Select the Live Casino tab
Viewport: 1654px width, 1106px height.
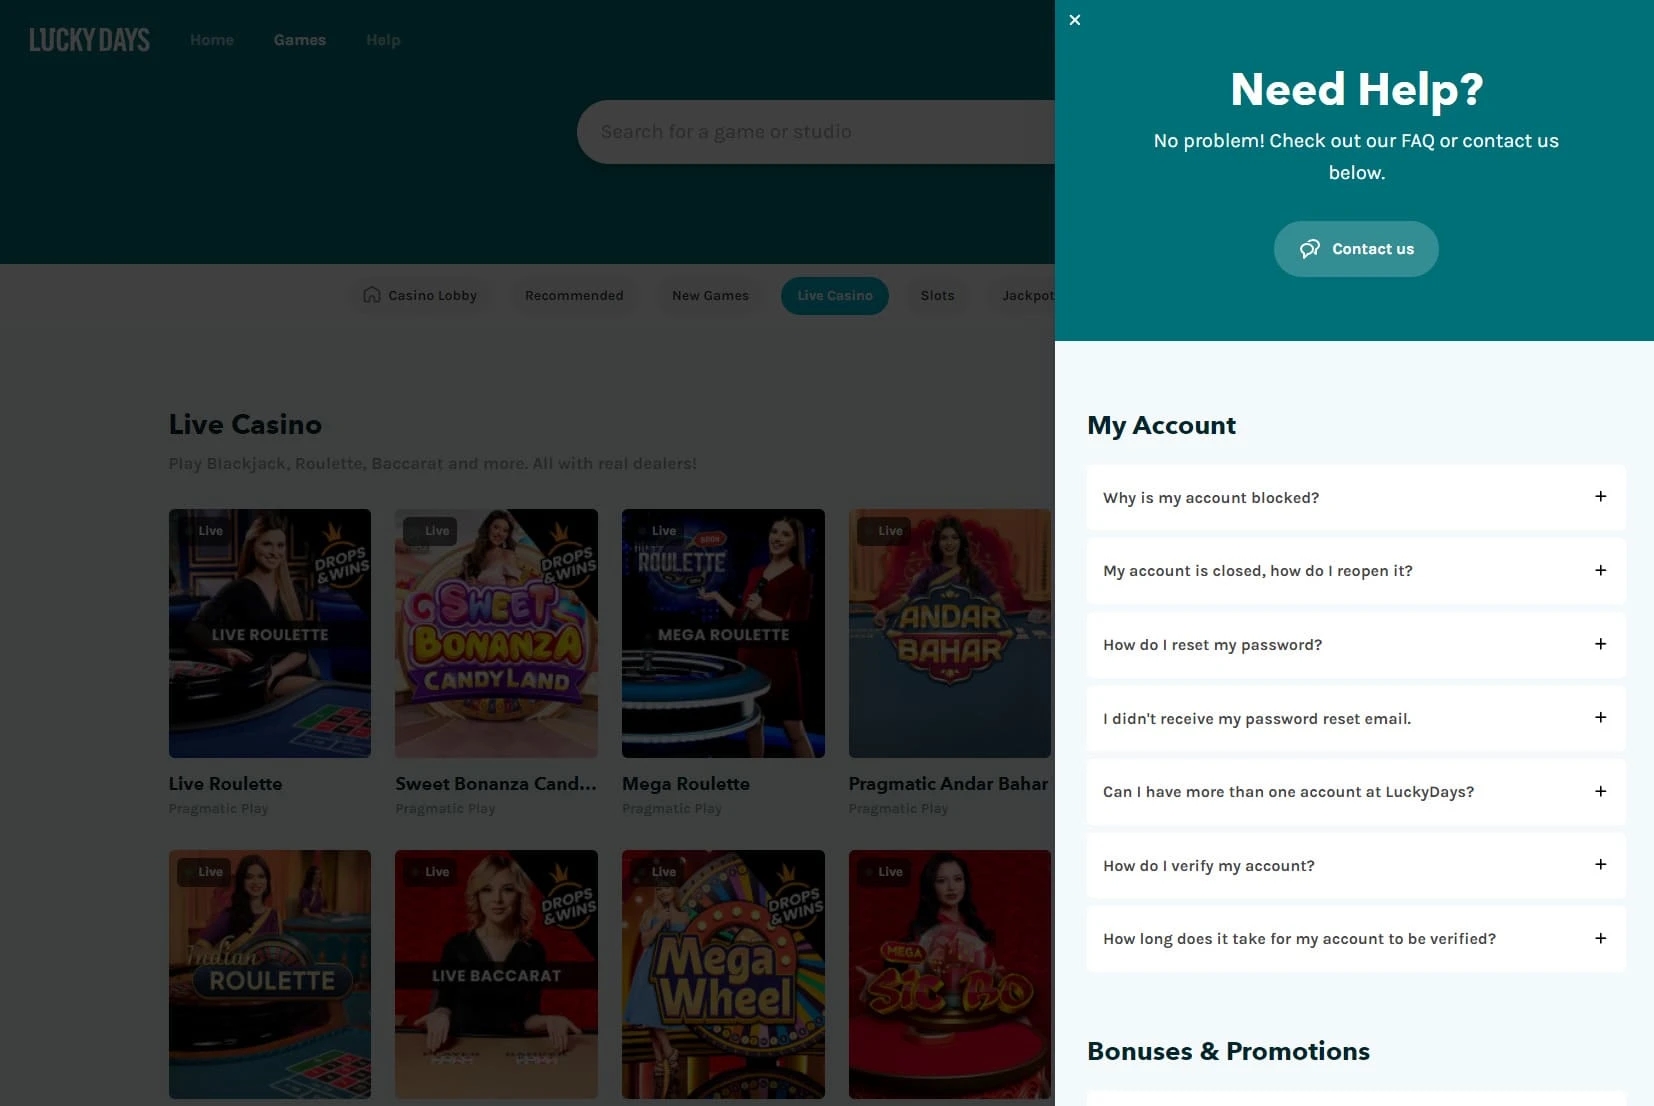[x=835, y=296]
